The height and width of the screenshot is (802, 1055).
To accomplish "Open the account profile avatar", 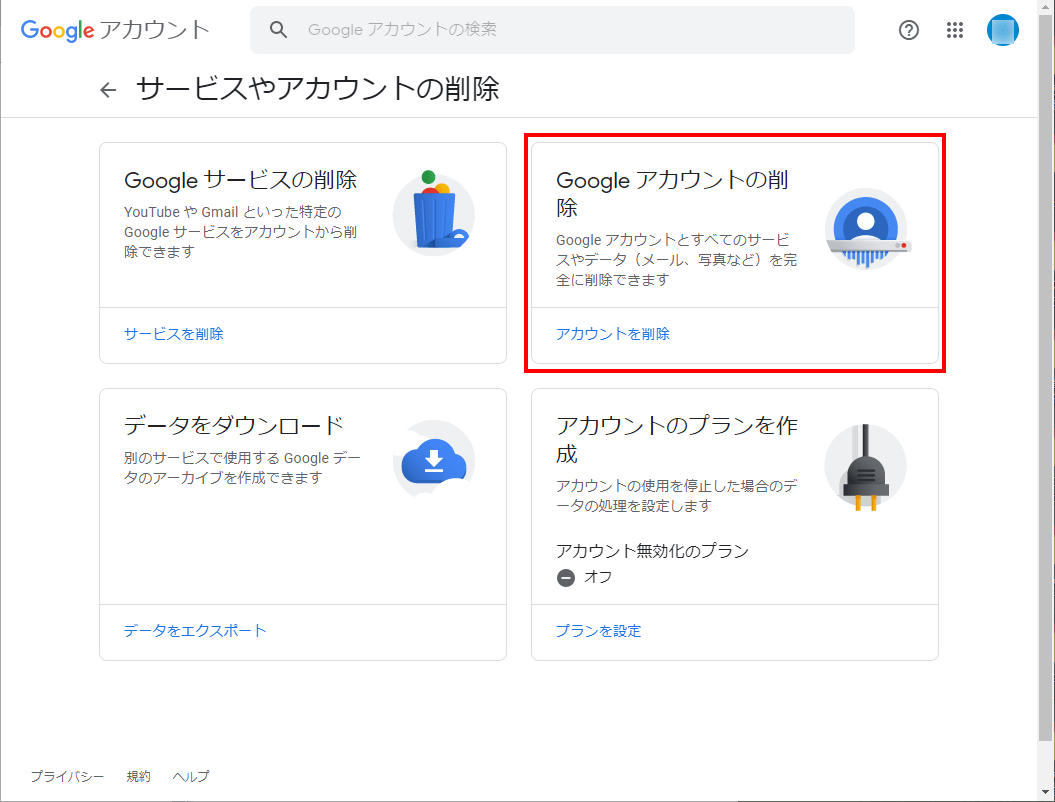I will 1003,30.
